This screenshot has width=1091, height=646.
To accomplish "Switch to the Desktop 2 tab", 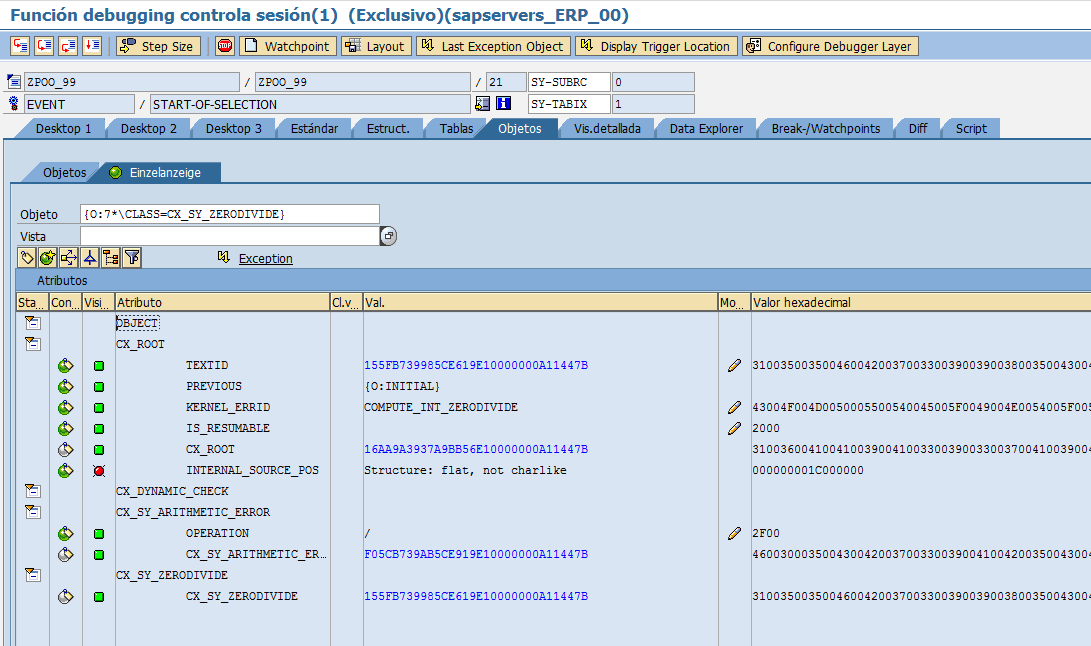I will pos(148,129).
